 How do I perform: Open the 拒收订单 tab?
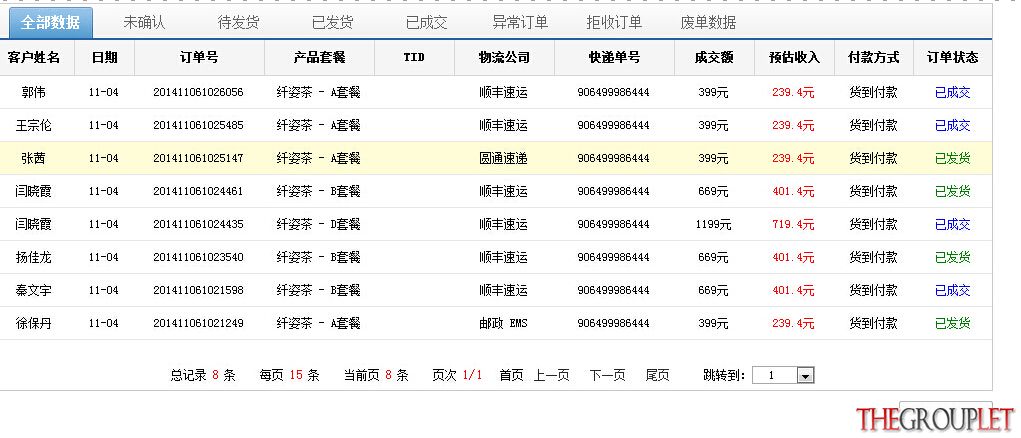[614, 23]
